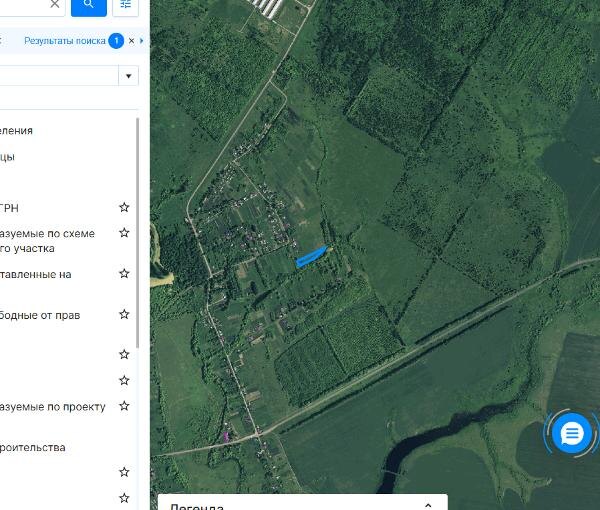Clear the search field with the X icon
The height and width of the screenshot is (510, 600).
pyautogui.click(x=55, y=4)
